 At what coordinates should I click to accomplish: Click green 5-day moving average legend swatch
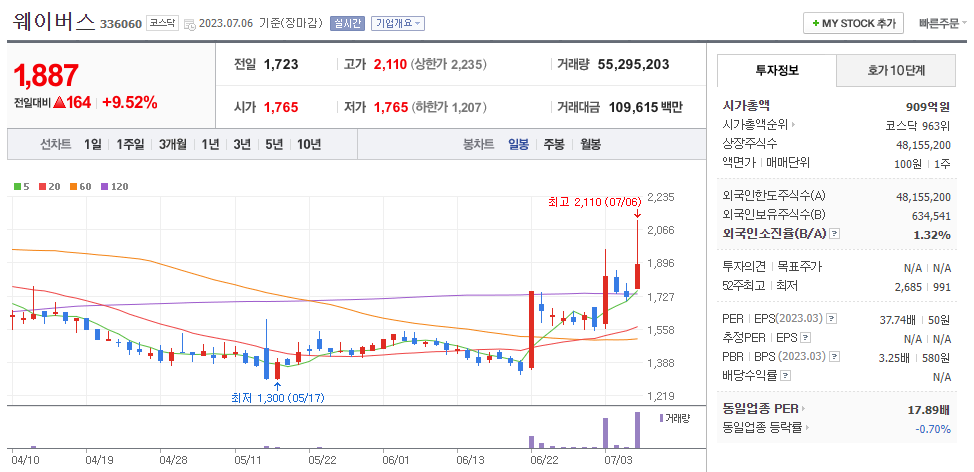[x=17, y=186]
